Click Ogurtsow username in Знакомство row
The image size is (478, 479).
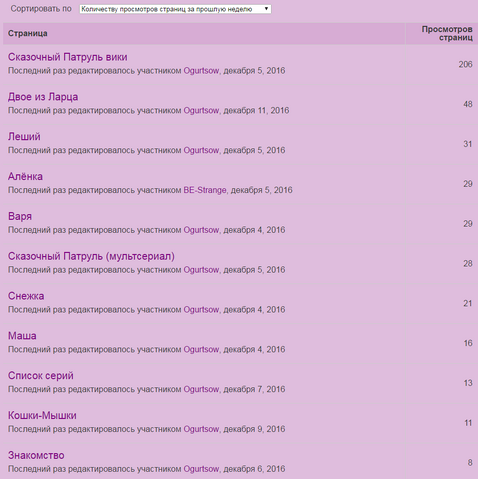point(201,469)
